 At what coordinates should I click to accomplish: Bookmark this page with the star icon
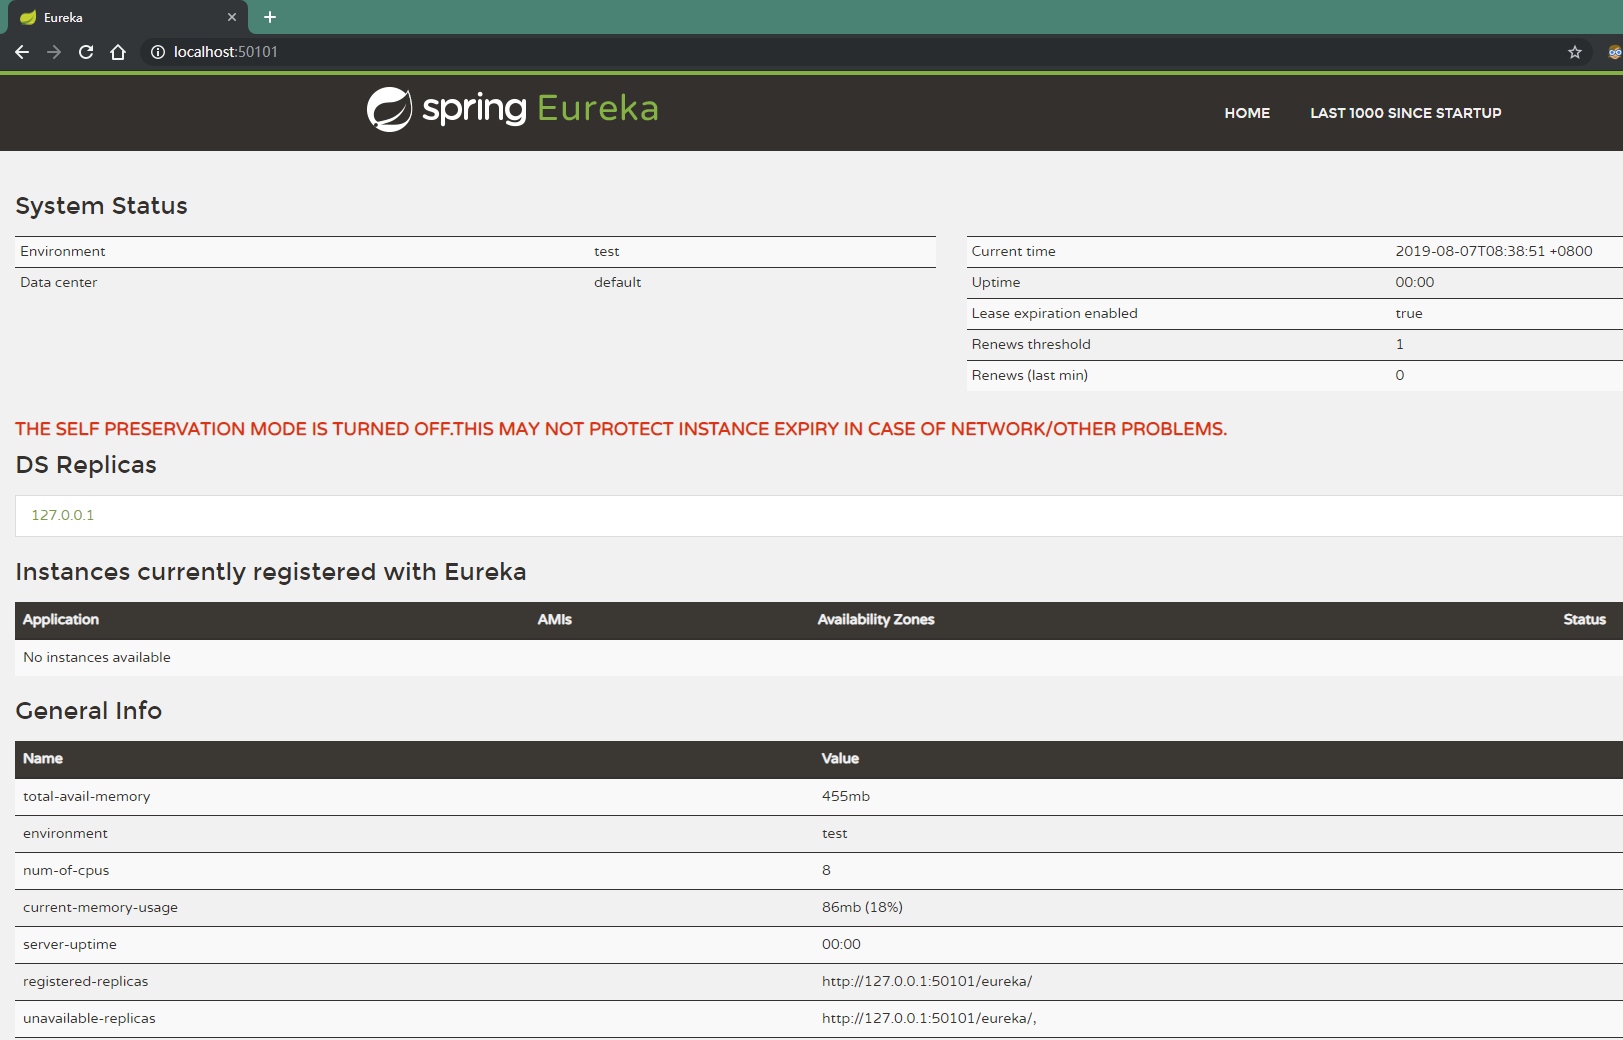click(x=1575, y=52)
